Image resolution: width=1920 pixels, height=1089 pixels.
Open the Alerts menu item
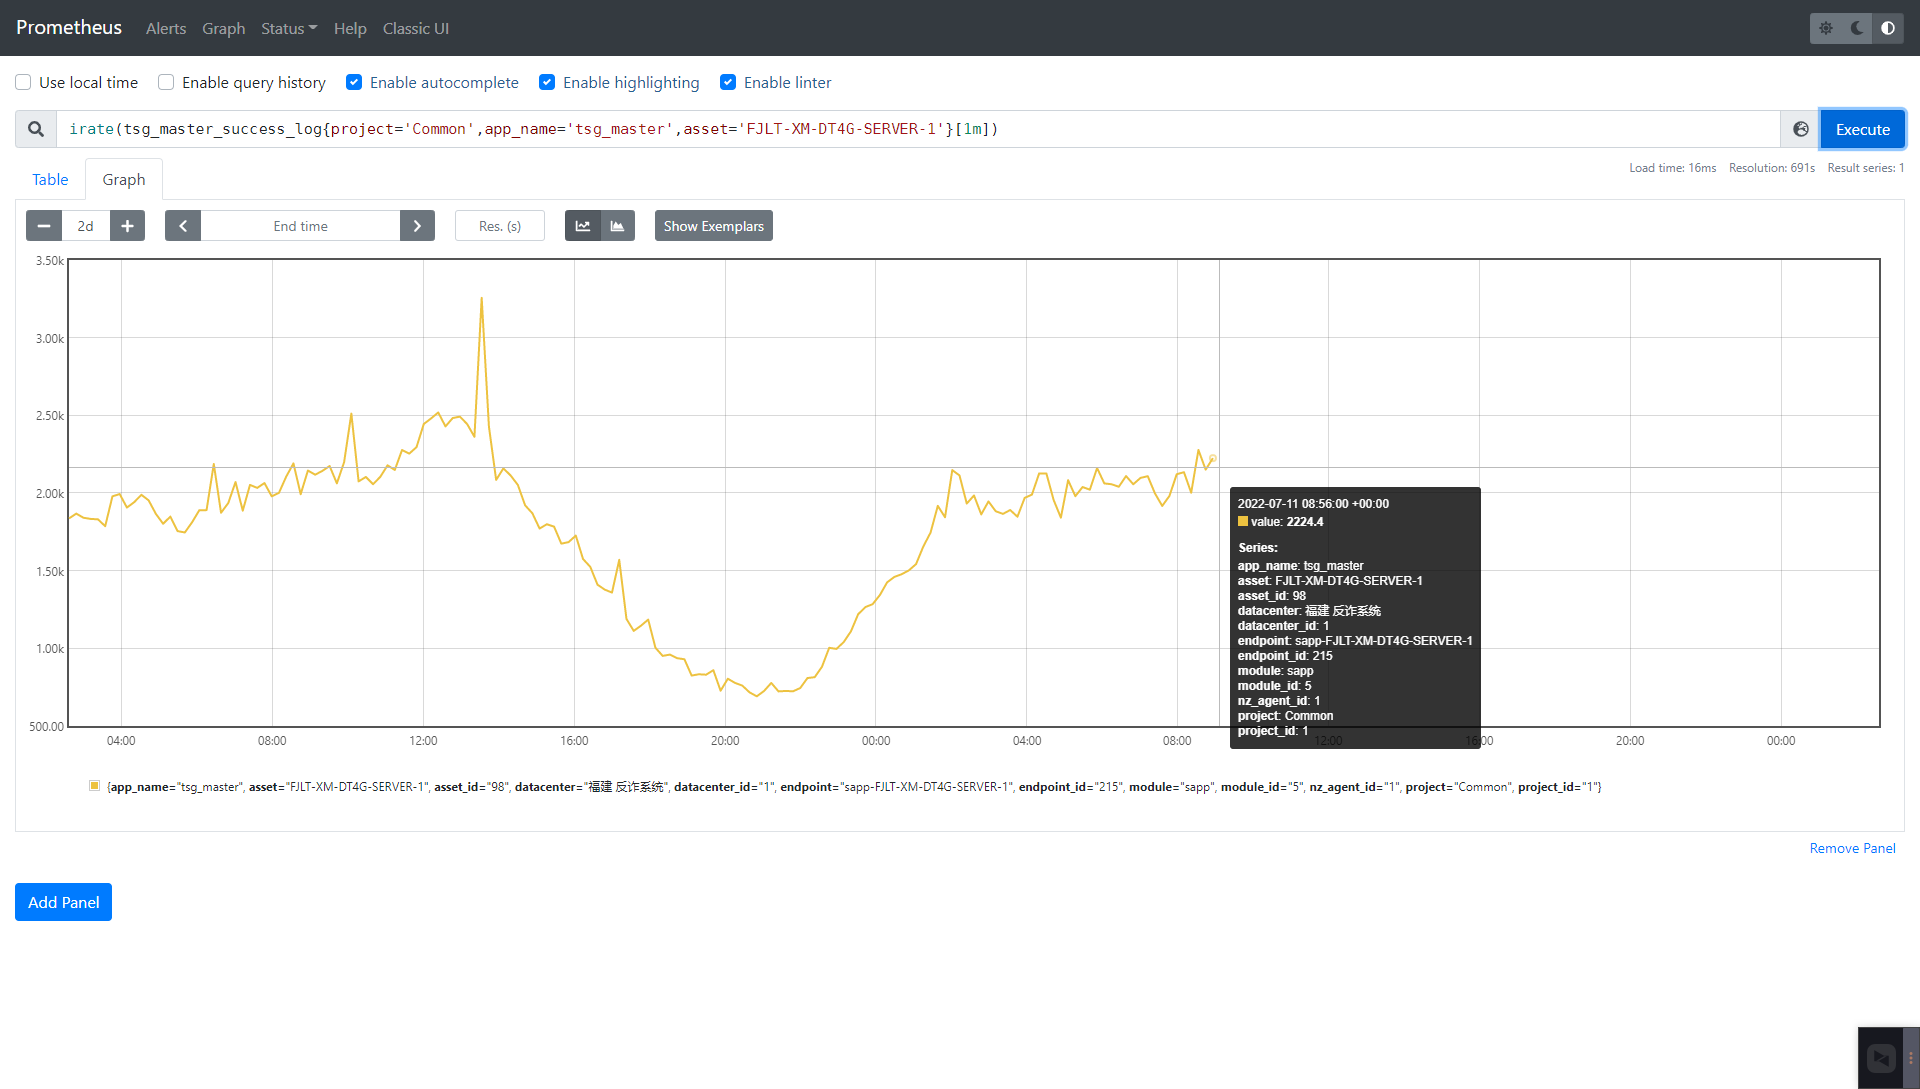pos(166,28)
